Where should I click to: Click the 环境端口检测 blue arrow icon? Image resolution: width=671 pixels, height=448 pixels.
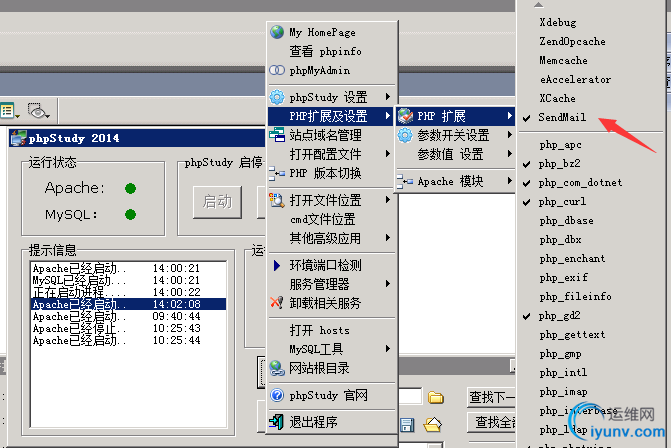(277, 265)
